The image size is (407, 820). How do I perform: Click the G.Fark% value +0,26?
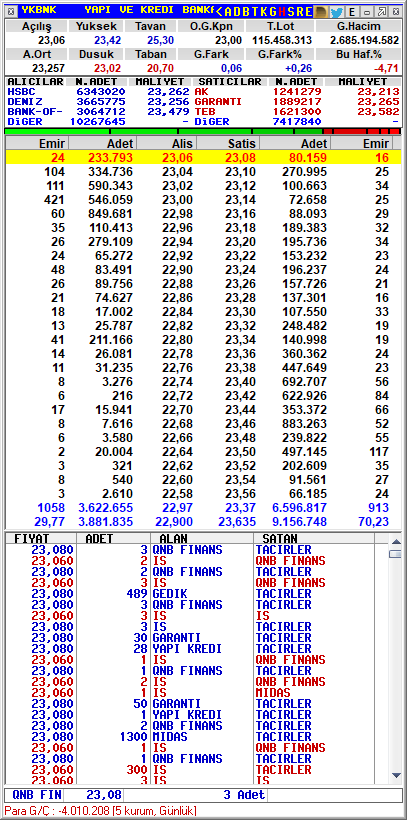coord(298,68)
